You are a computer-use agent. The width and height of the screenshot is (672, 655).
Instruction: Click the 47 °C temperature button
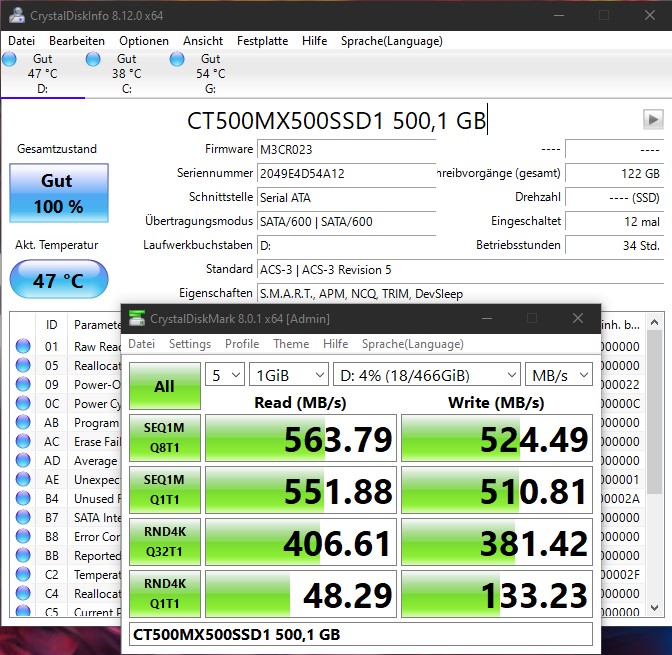point(59,279)
